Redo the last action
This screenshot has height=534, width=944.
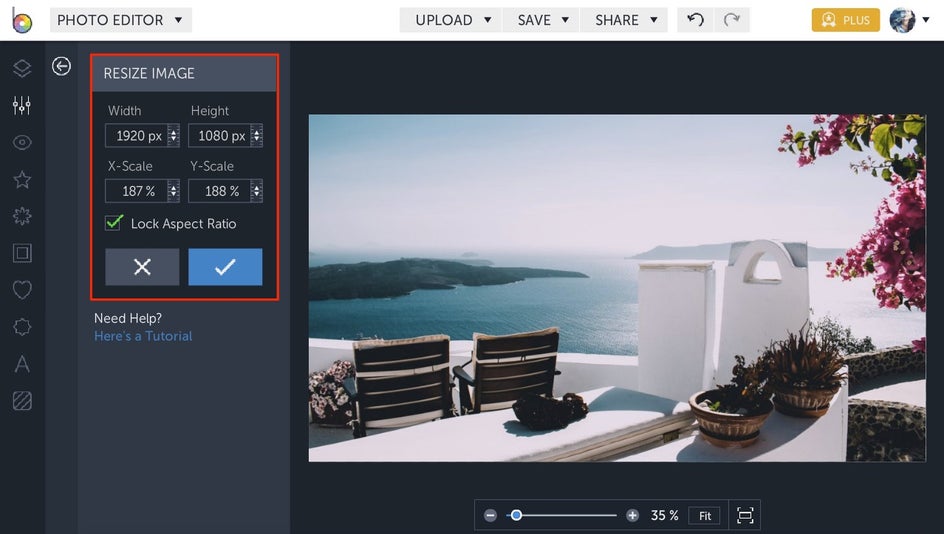731,20
